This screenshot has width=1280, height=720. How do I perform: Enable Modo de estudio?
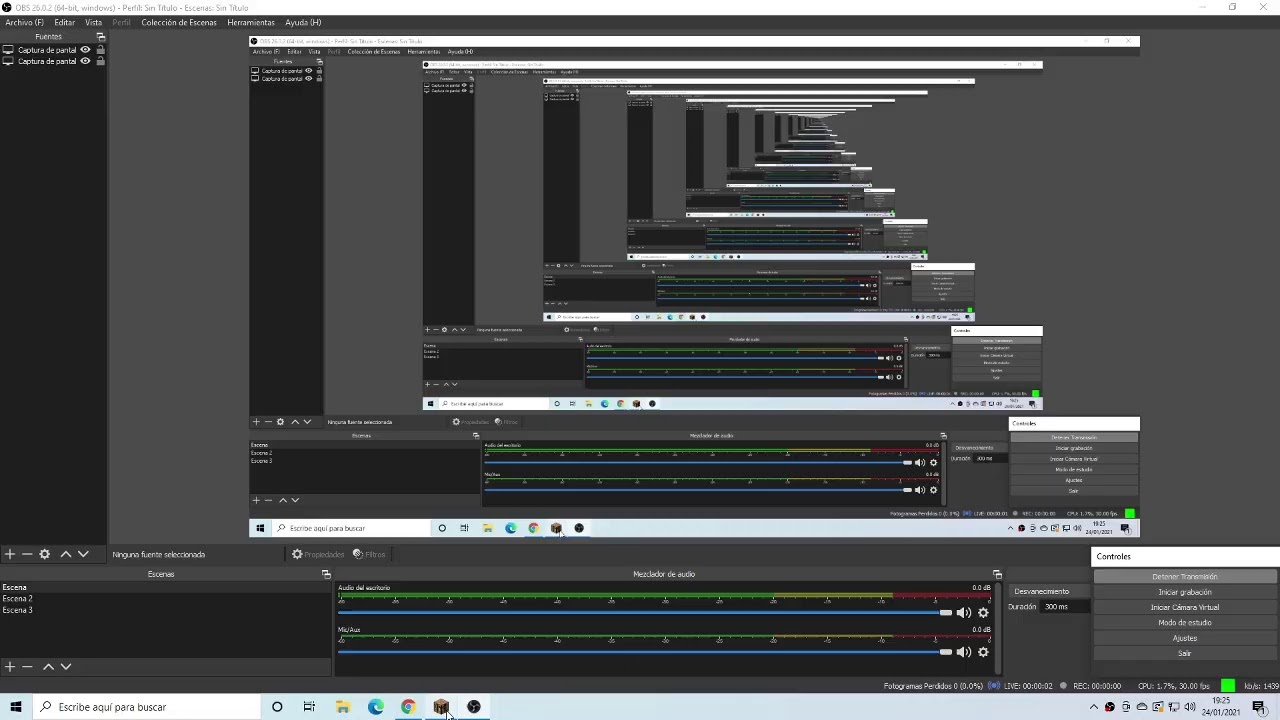point(1185,622)
